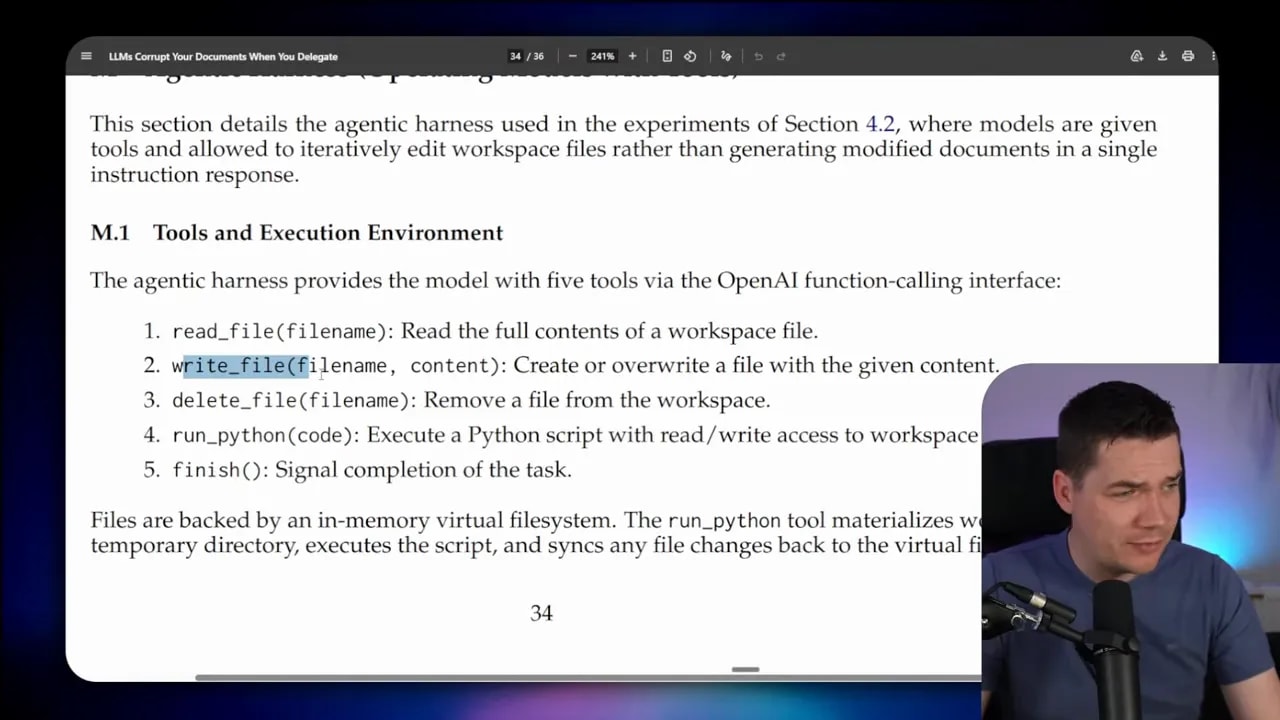Click the paragraph starting 'This section details'
This screenshot has height=720, width=1280.
click(x=623, y=149)
